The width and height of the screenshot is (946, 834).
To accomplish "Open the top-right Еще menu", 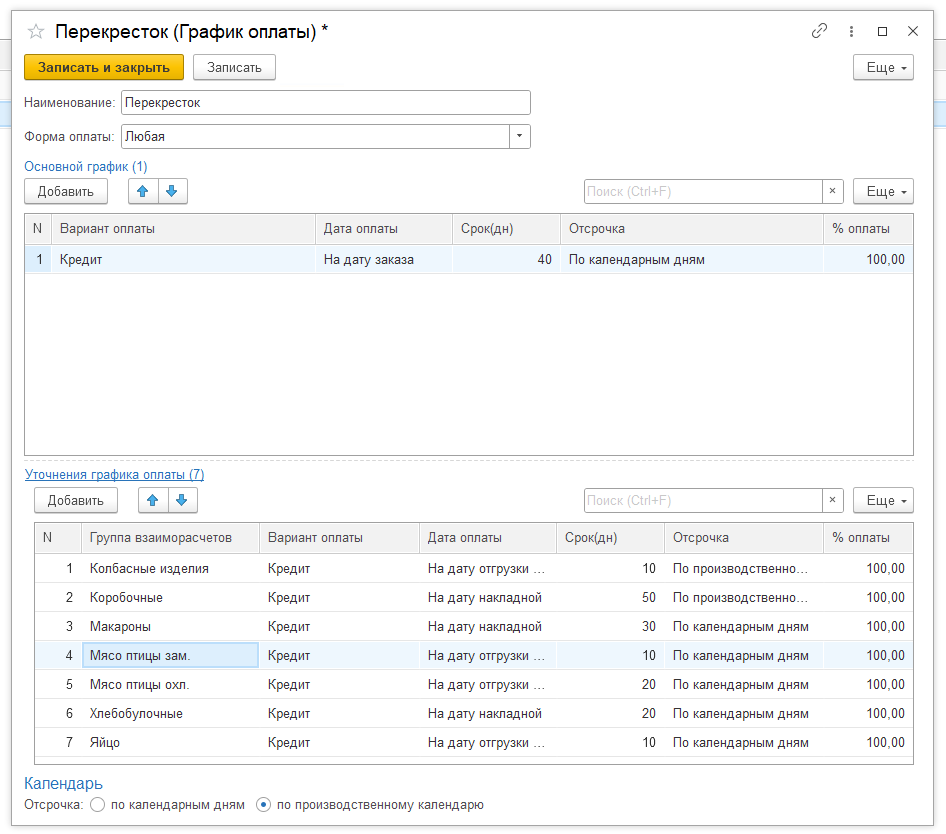I will 882,67.
